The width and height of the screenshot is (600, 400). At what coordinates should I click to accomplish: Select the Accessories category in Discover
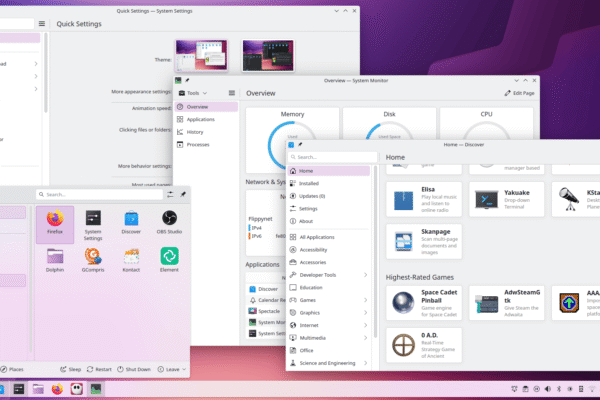[329, 262]
